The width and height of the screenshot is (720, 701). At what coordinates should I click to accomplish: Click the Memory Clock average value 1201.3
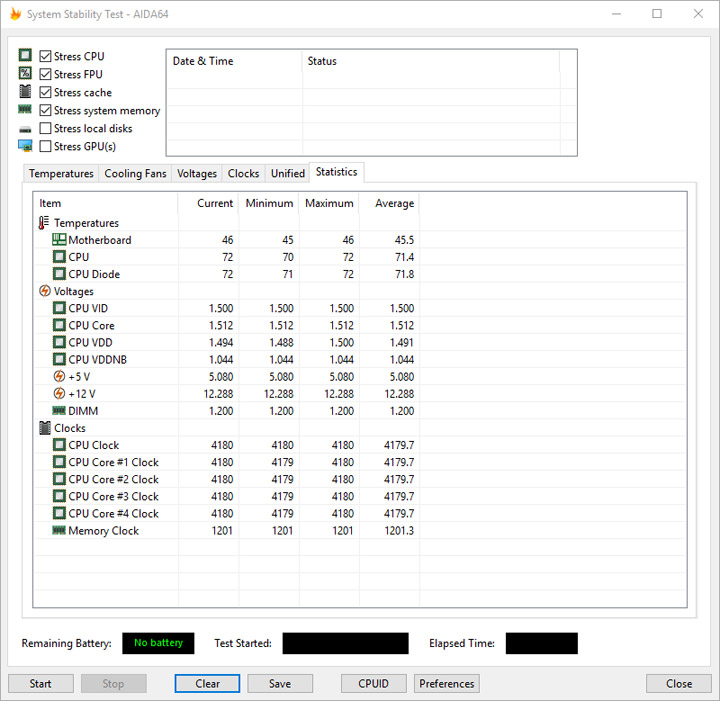399,531
